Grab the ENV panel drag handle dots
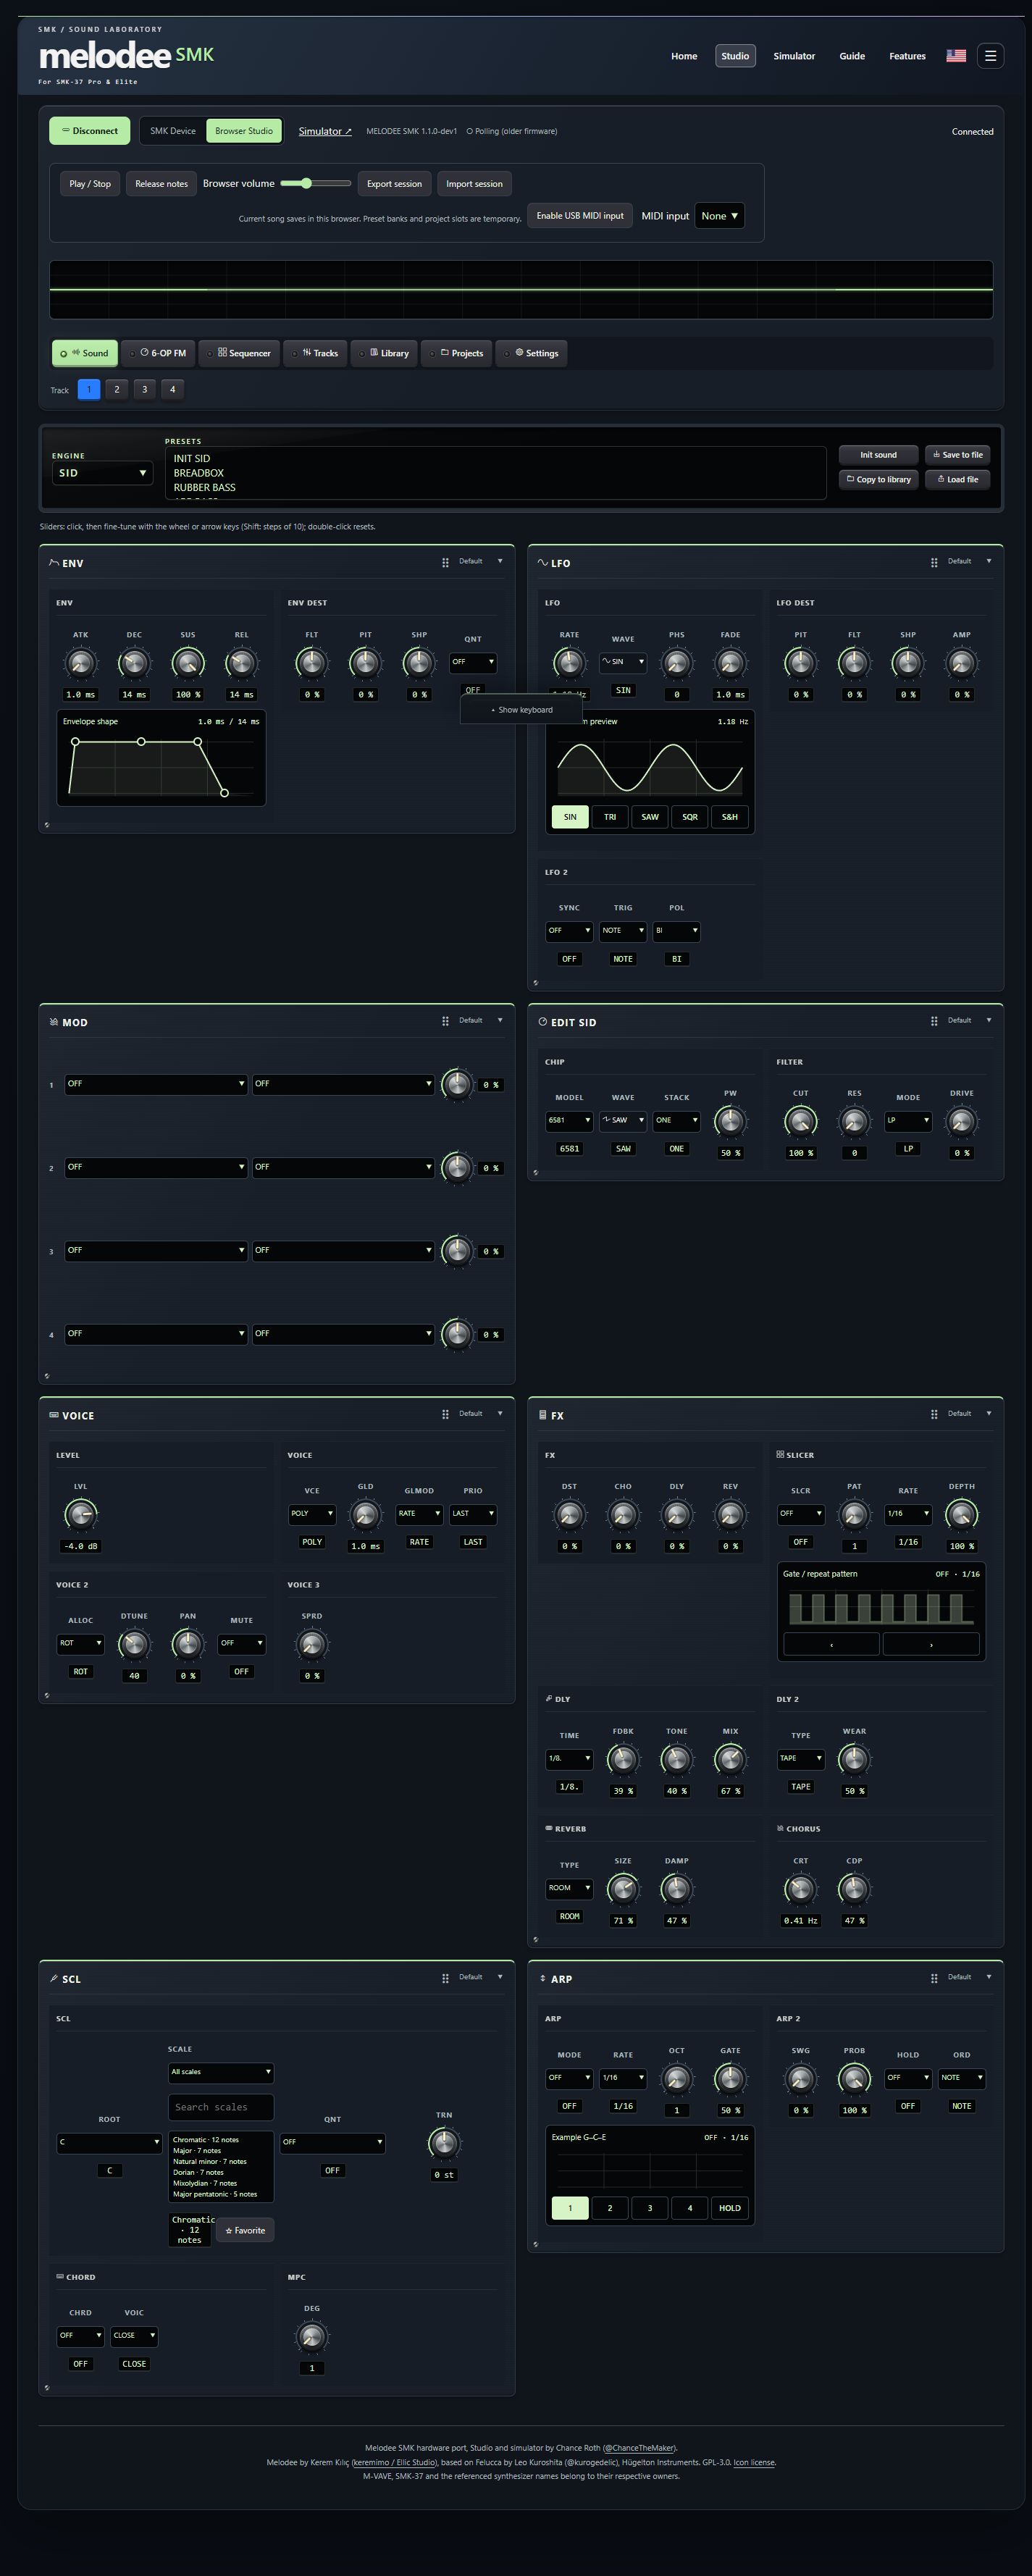The image size is (1032, 2576). [x=445, y=562]
